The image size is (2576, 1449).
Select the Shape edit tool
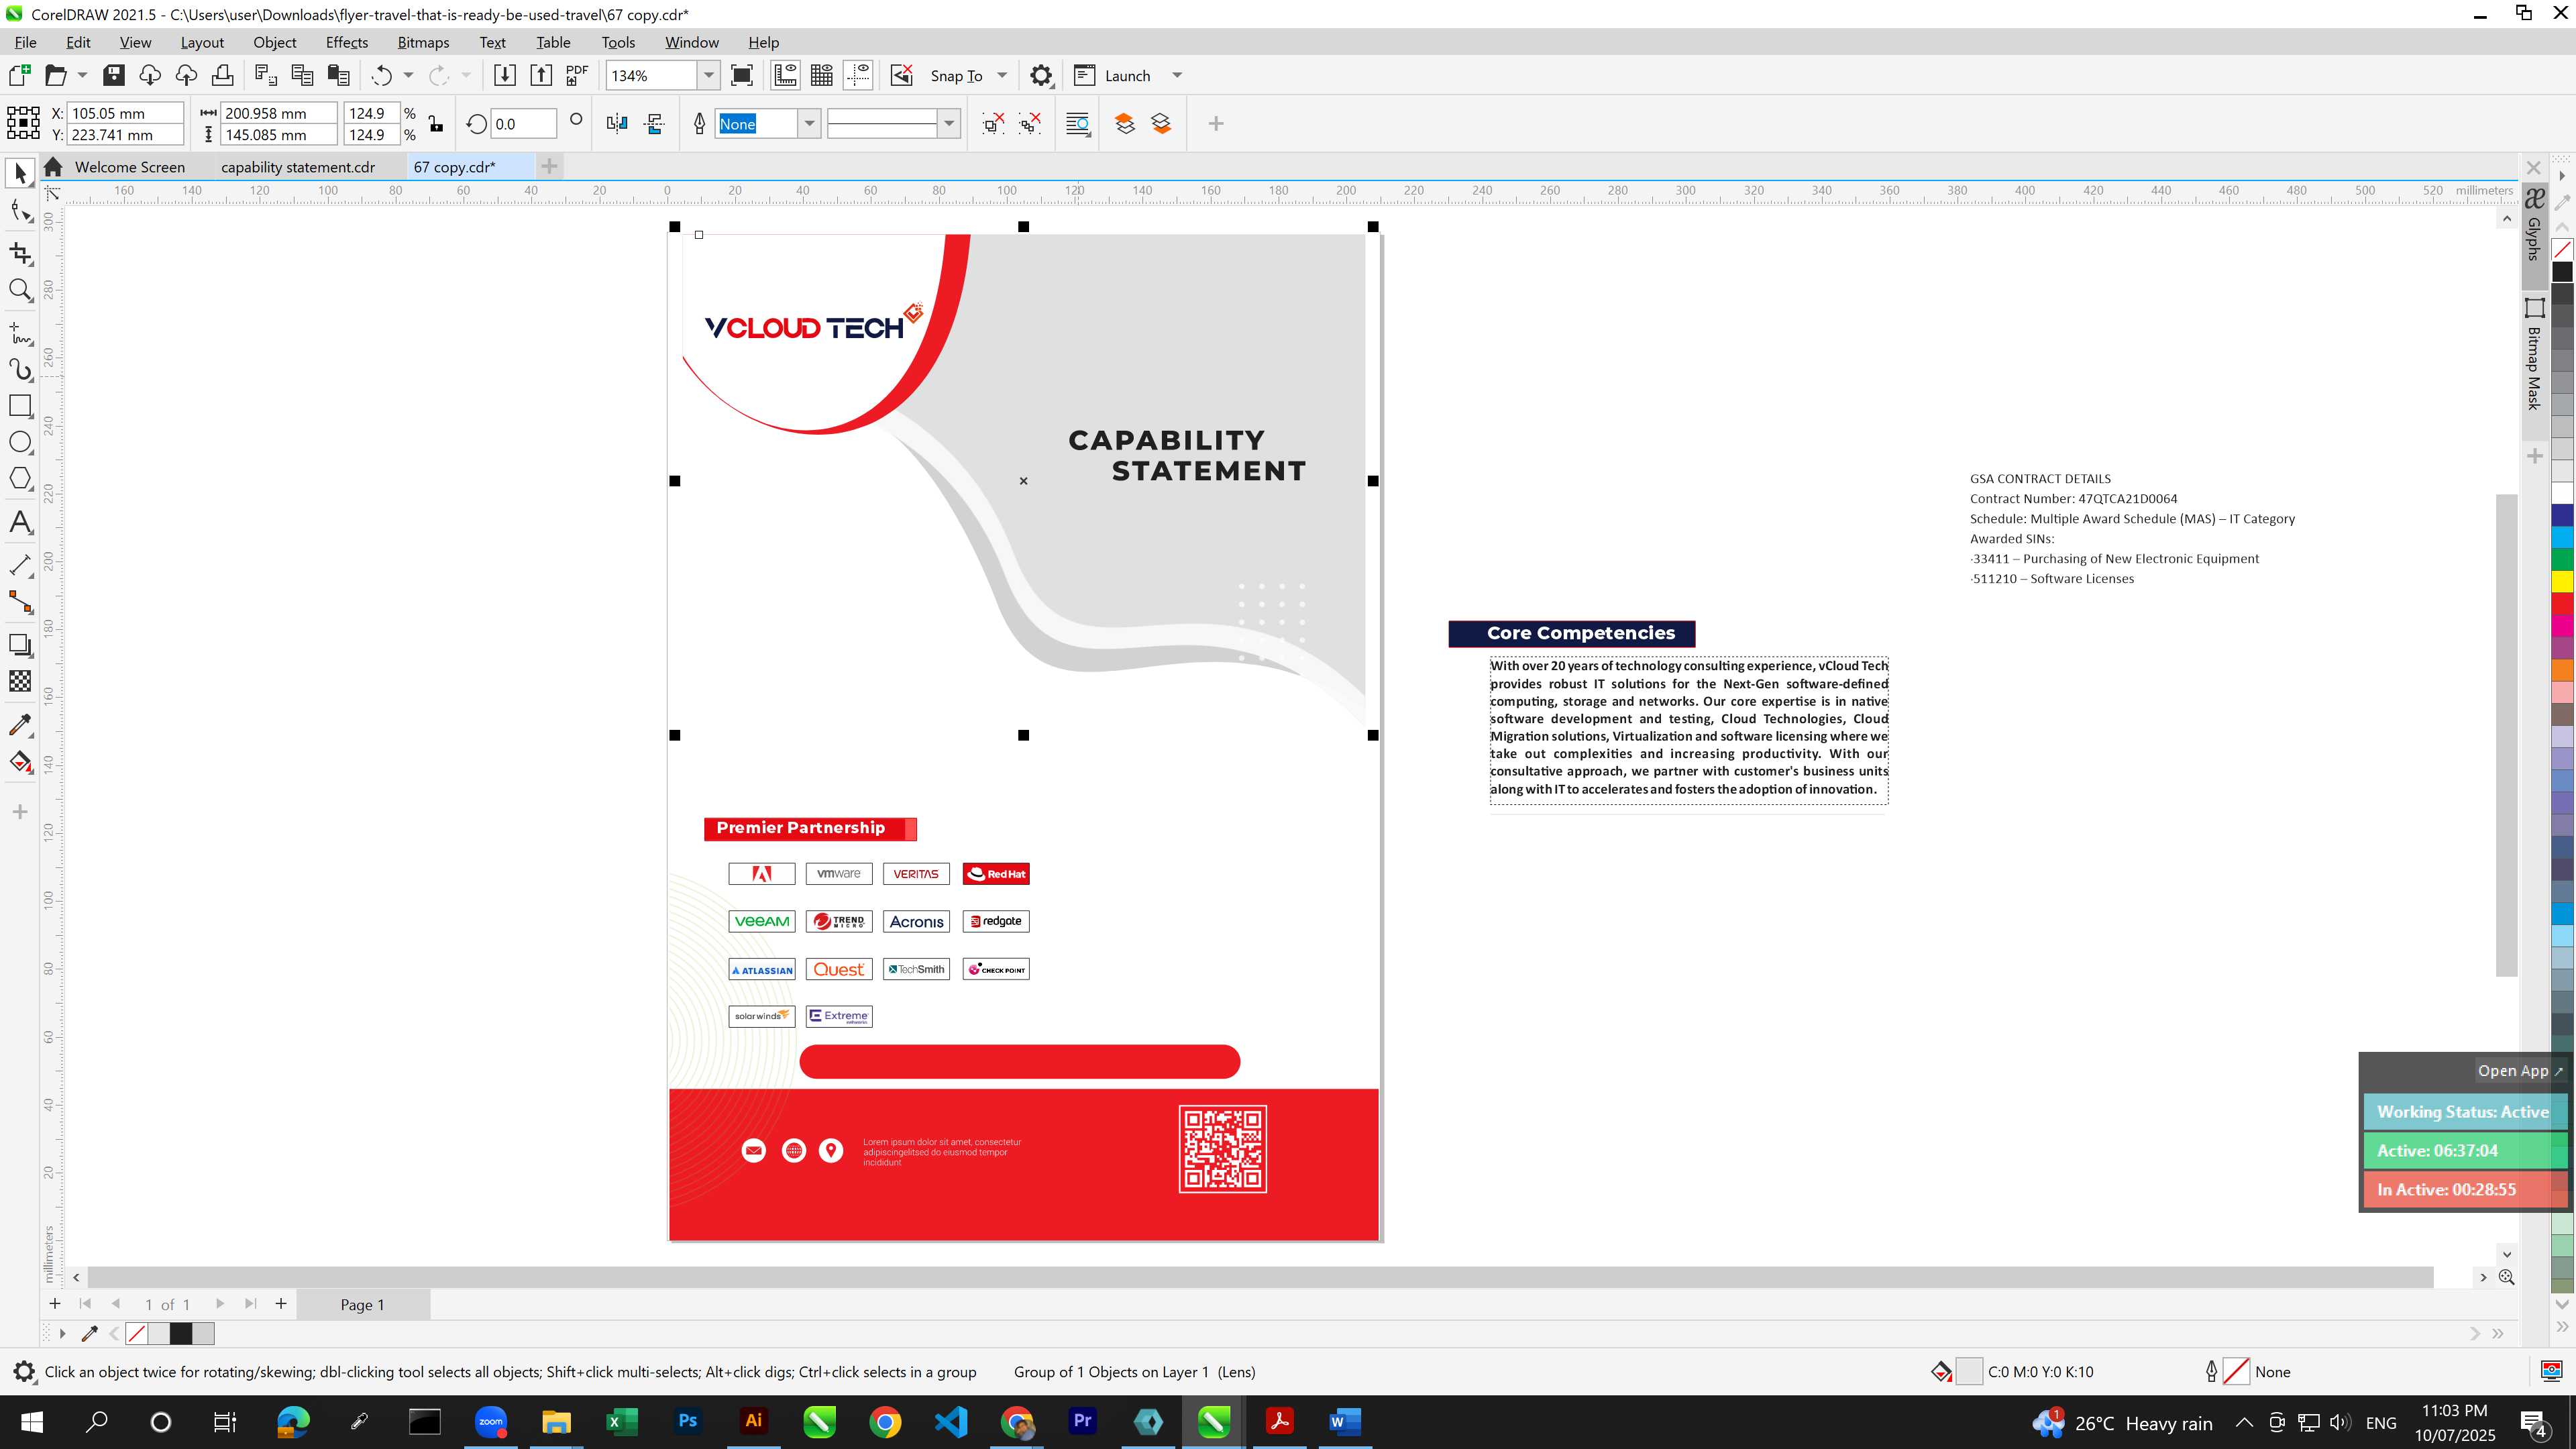[20, 210]
